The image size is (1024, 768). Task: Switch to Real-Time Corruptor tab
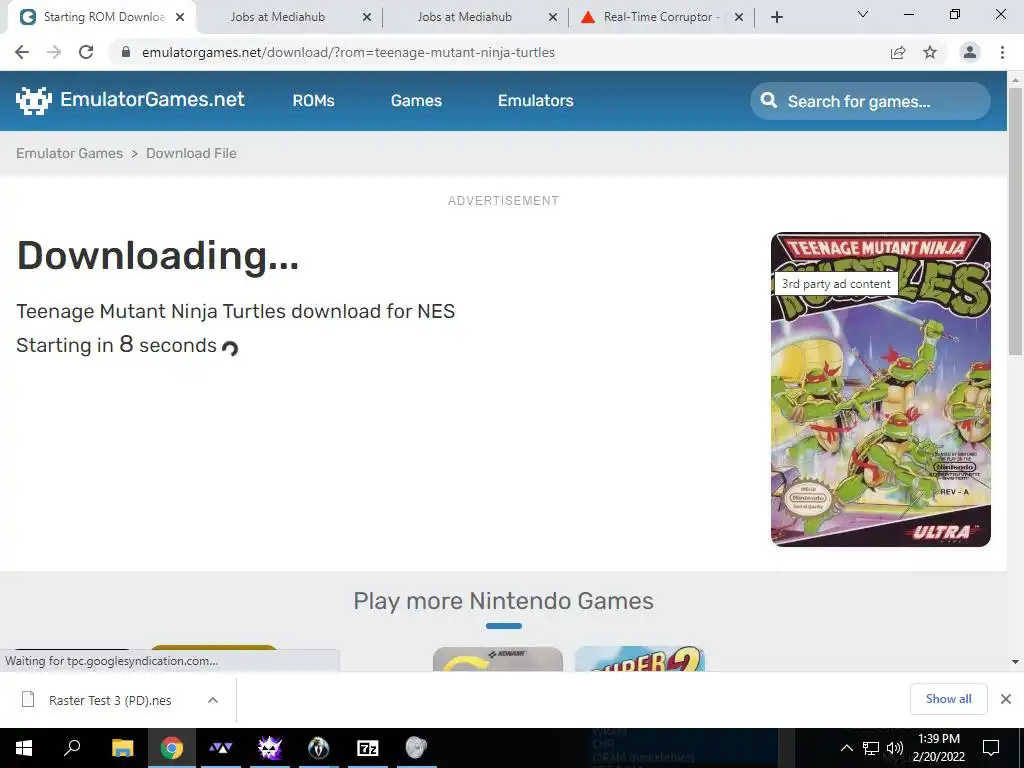[661, 17]
